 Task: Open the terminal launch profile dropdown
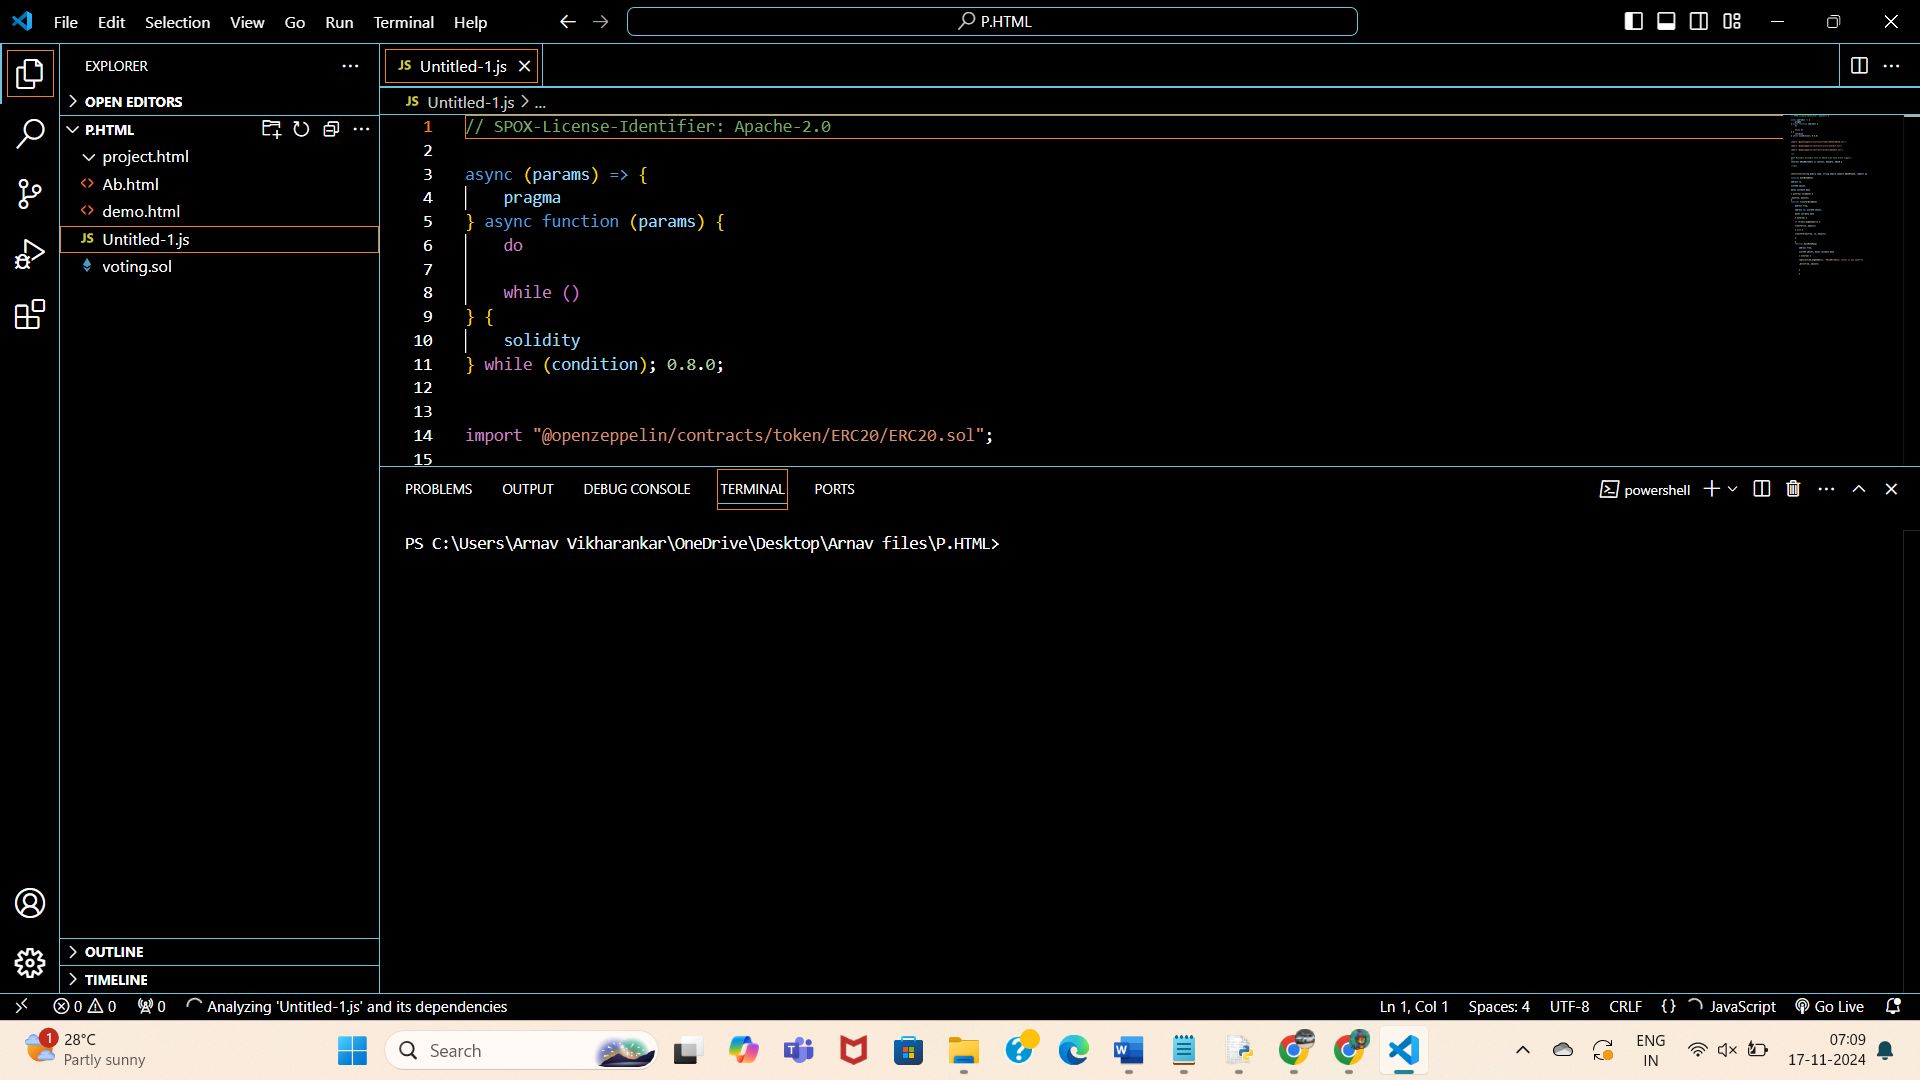pyautogui.click(x=1733, y=489)
